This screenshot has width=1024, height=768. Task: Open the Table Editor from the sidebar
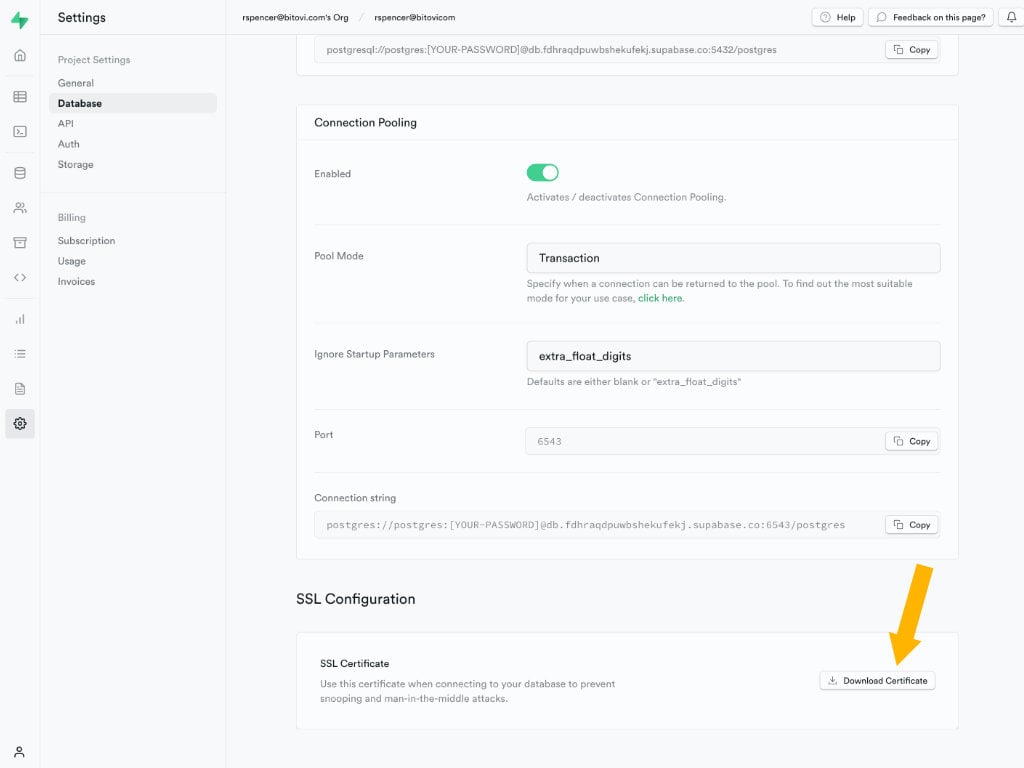click(20, 96)
